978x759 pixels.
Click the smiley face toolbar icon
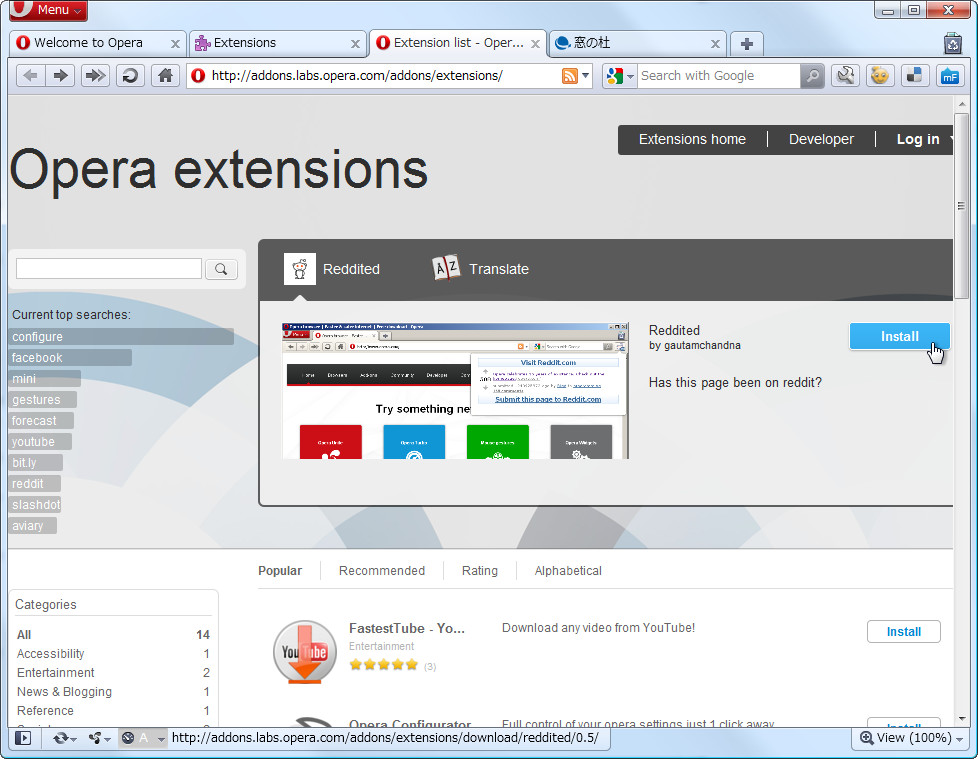pyautogui.click(x=879, y=75)
